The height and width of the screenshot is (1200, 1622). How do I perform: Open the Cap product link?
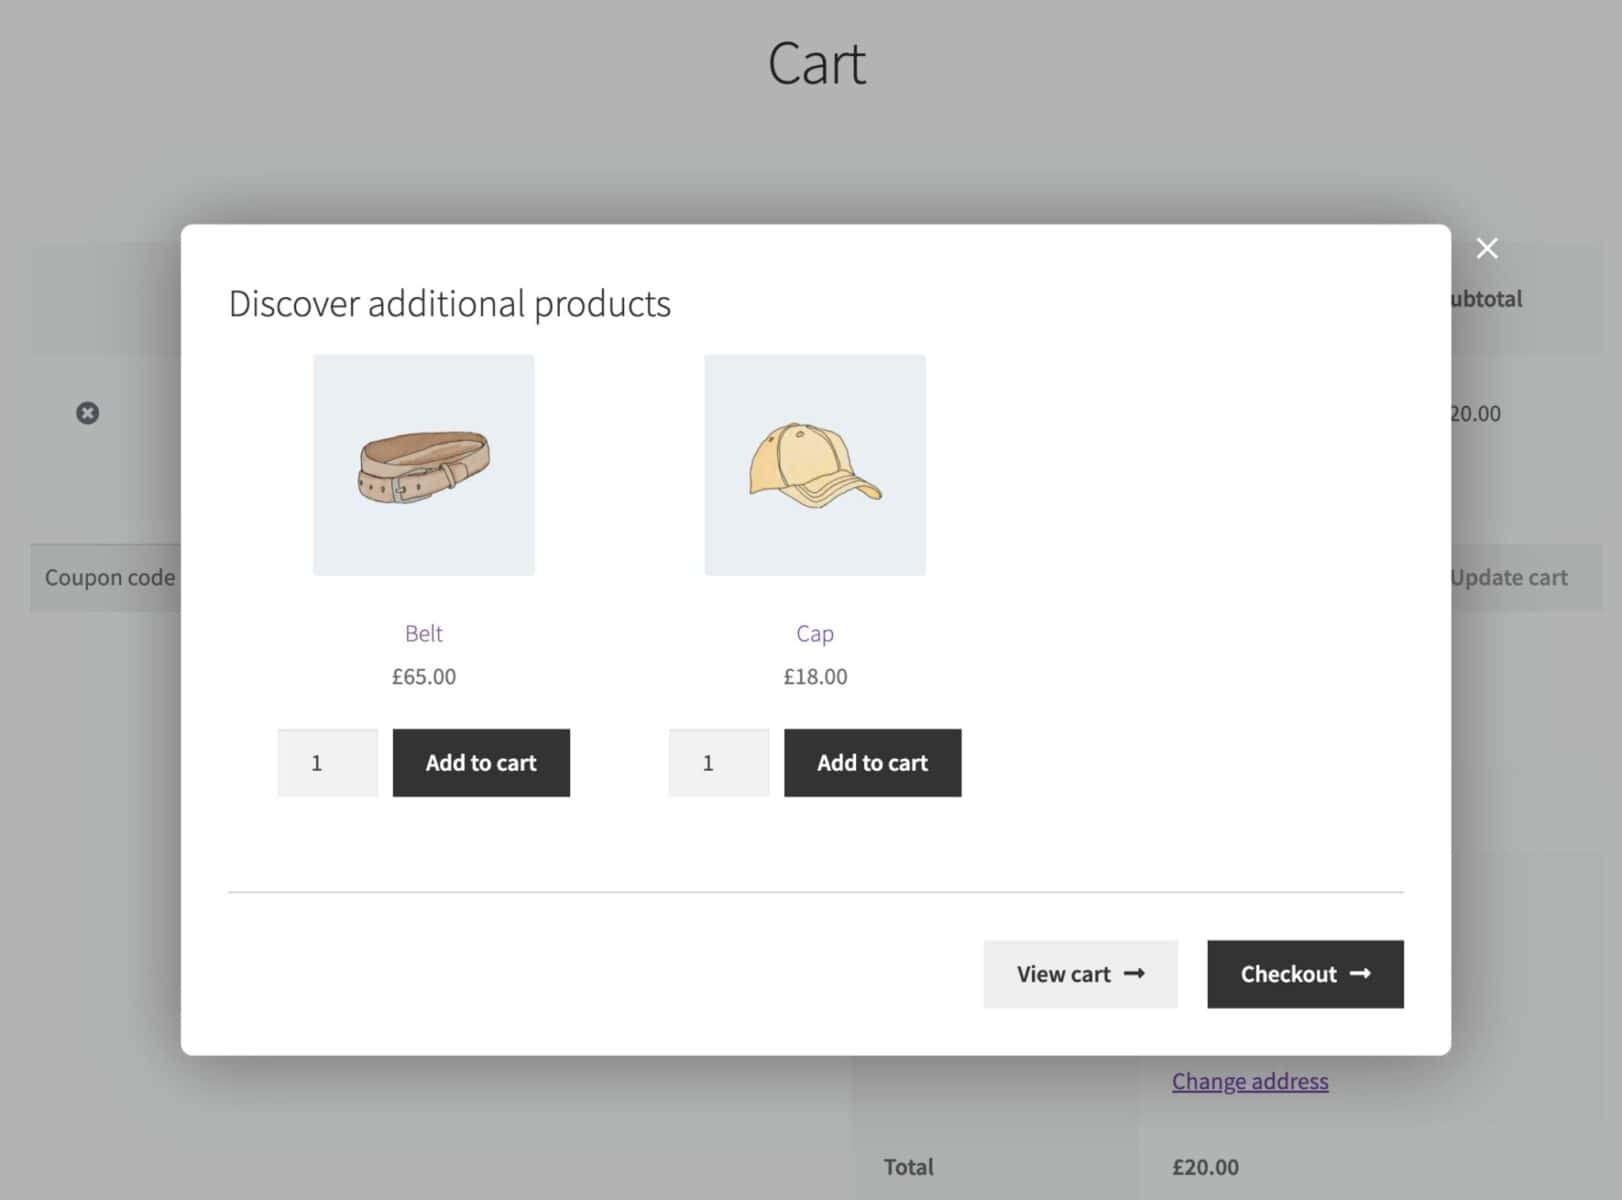tap(815, 633)
